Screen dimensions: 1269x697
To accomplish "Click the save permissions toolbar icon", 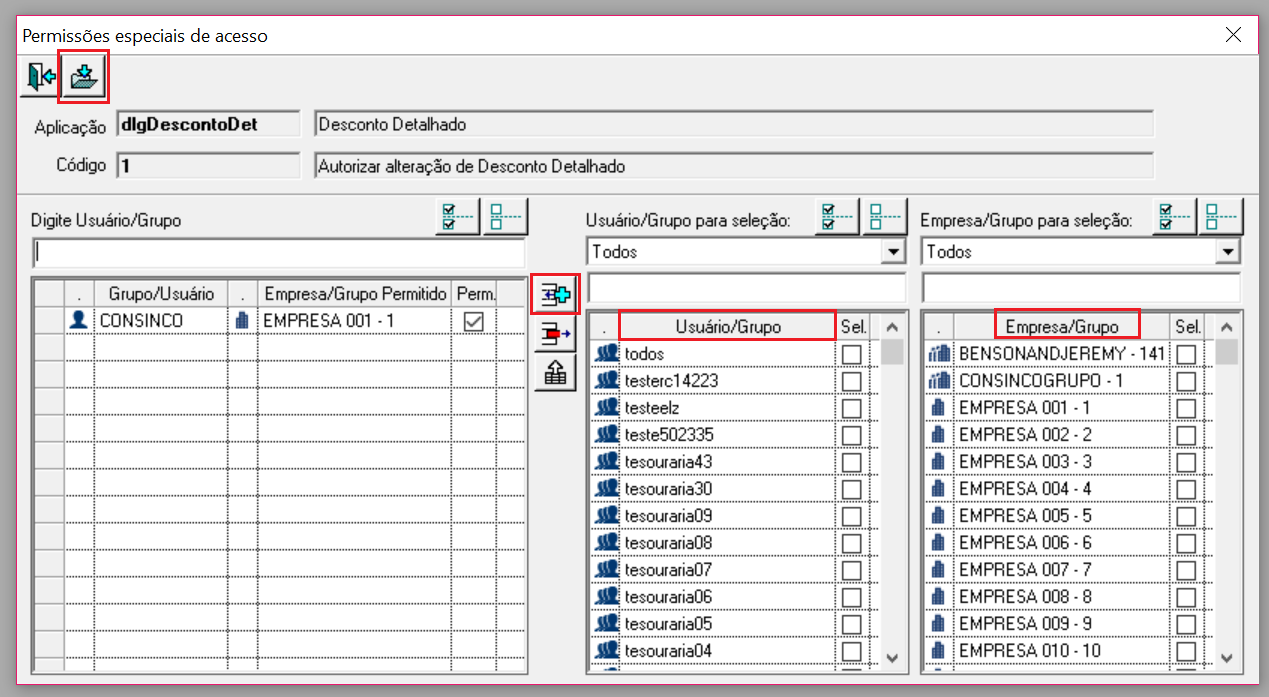I will point(84,77).
